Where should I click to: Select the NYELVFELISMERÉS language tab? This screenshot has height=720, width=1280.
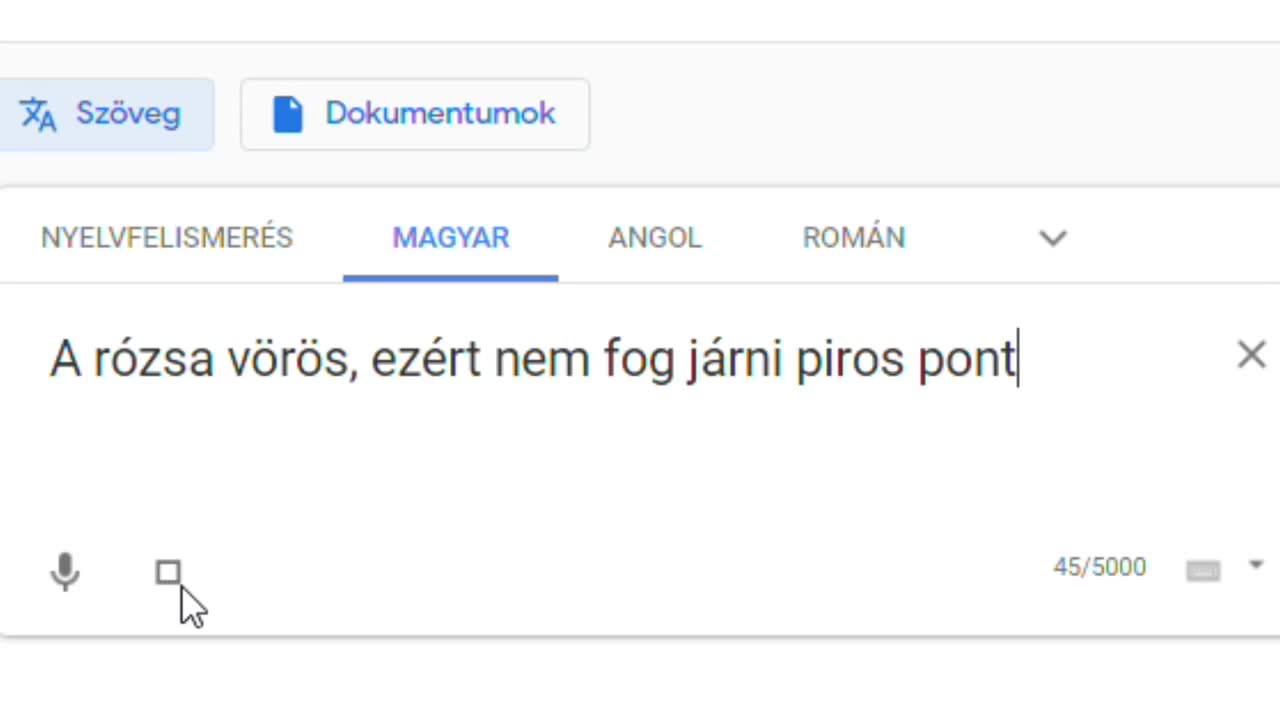coord(167,238)
